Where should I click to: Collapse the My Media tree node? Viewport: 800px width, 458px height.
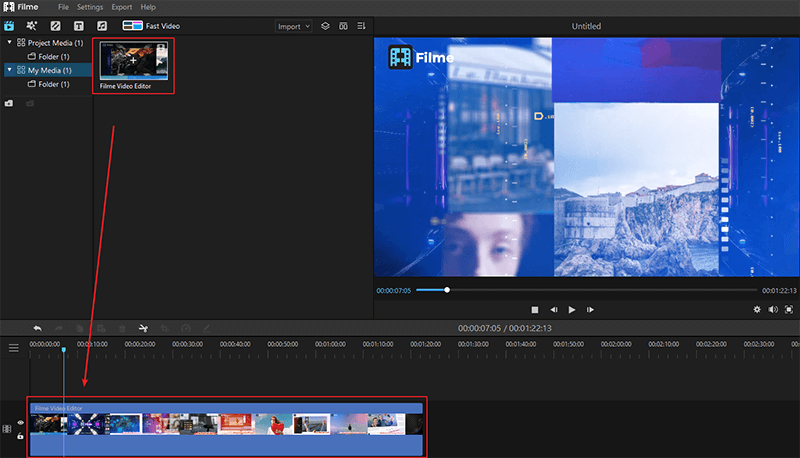point(9,70)
